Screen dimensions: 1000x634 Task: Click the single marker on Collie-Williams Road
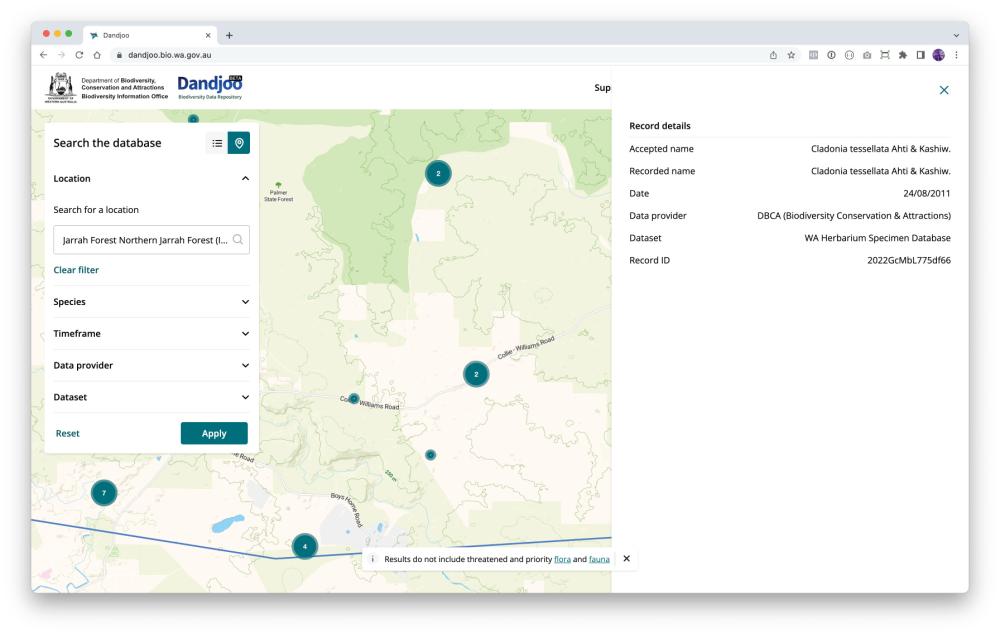(x=354, y=399)
